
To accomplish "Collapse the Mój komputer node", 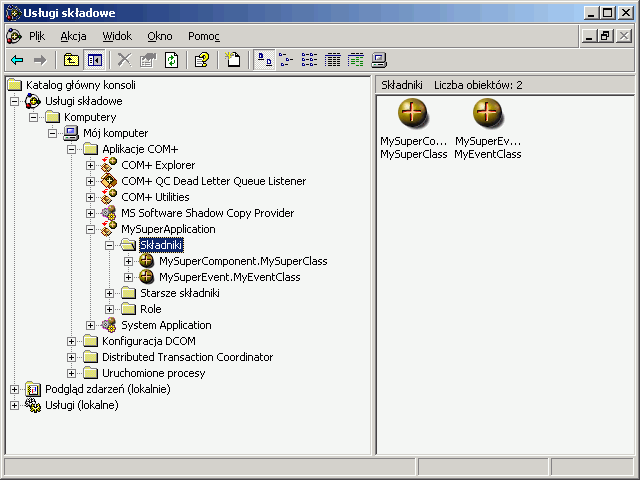I will pyautogui.click(x=52, y=133).
